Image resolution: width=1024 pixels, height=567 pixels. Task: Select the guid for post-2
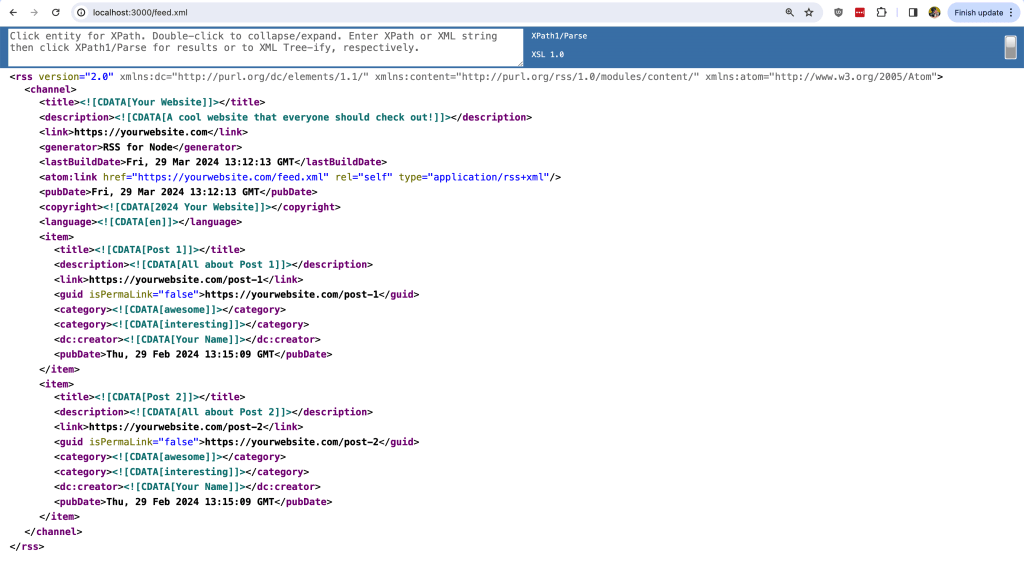tap(236, 442)
